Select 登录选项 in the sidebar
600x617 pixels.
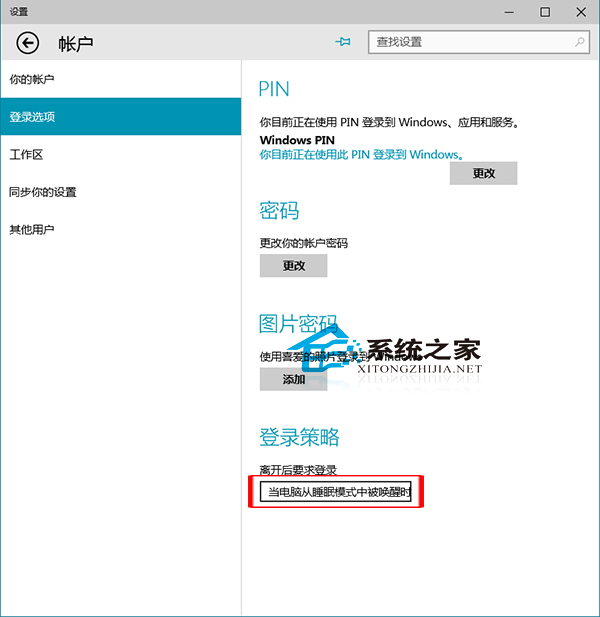pos(120,116)
